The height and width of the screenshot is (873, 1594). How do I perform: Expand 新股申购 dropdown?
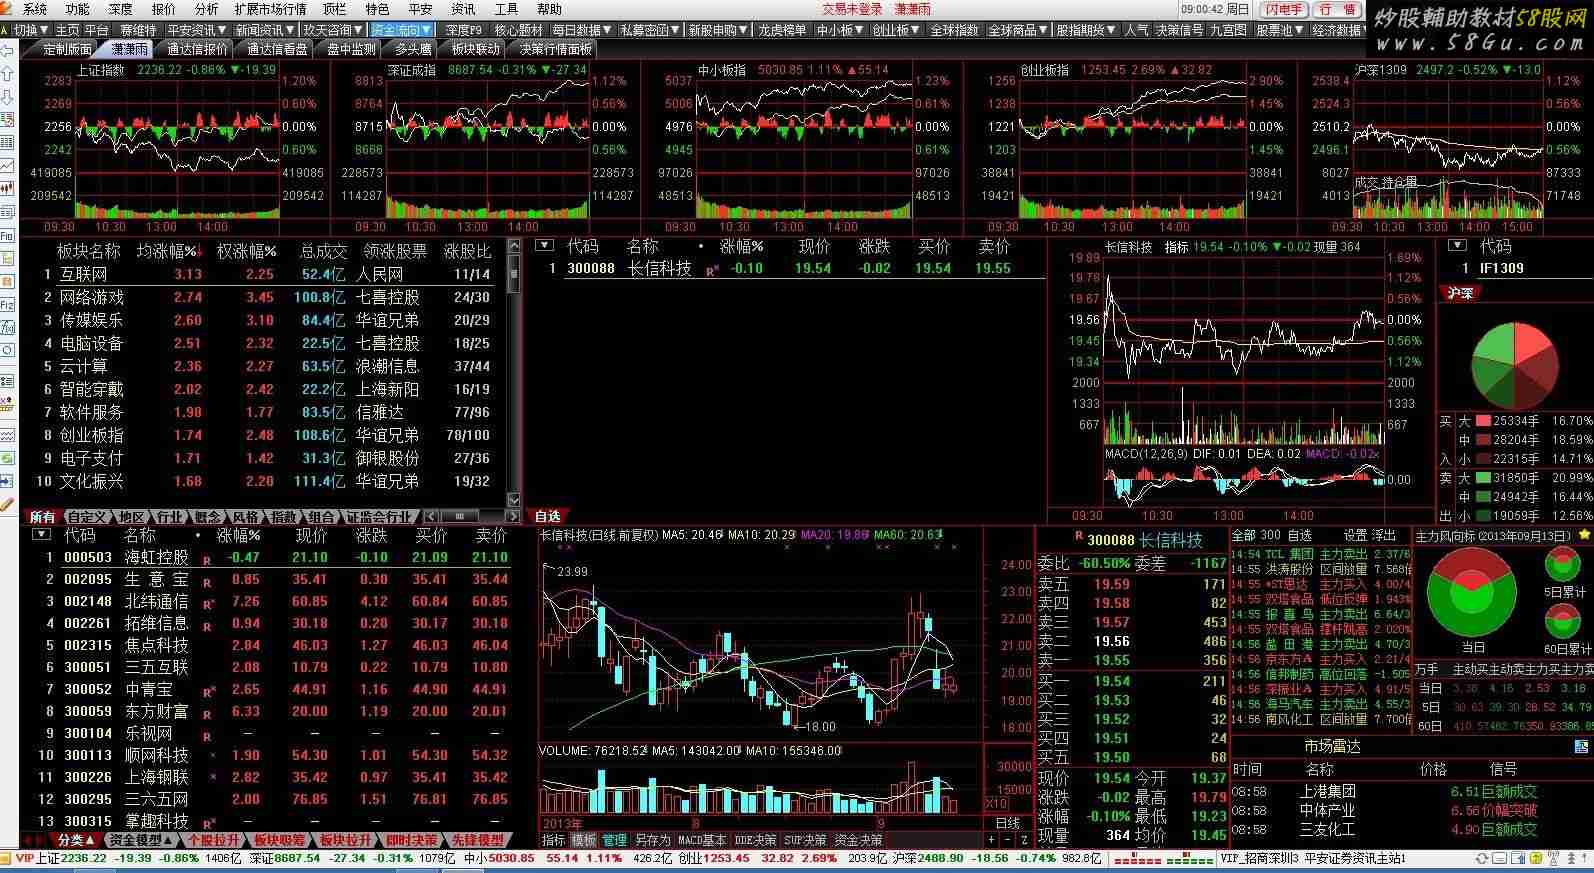point(717,30)
